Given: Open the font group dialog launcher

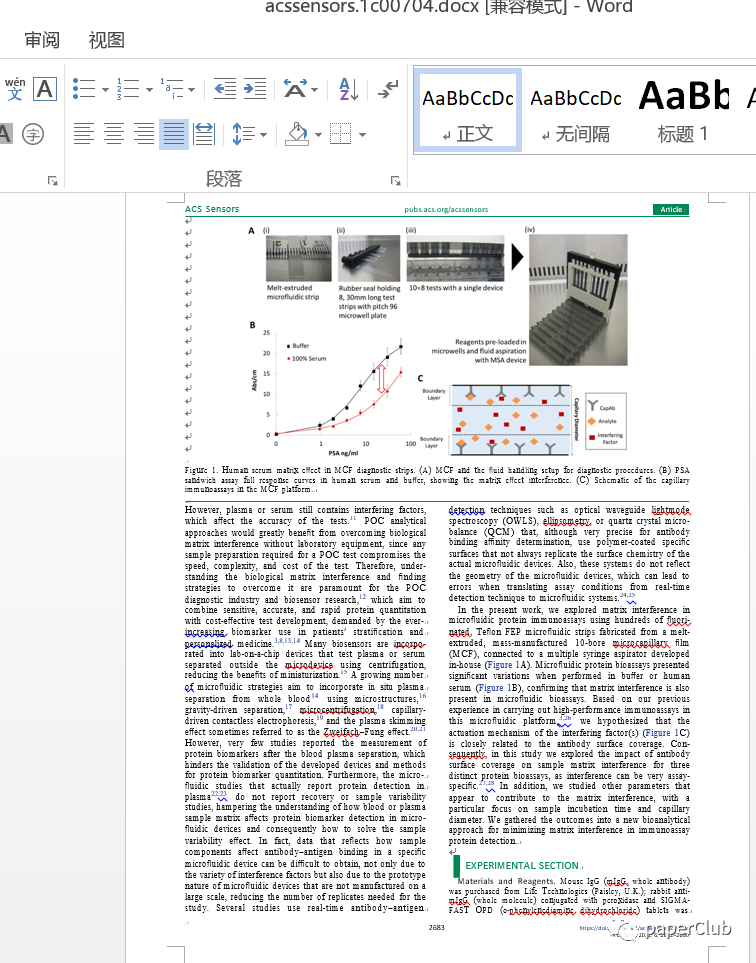Looking at the screenshot, I should [x=53, y=181].
